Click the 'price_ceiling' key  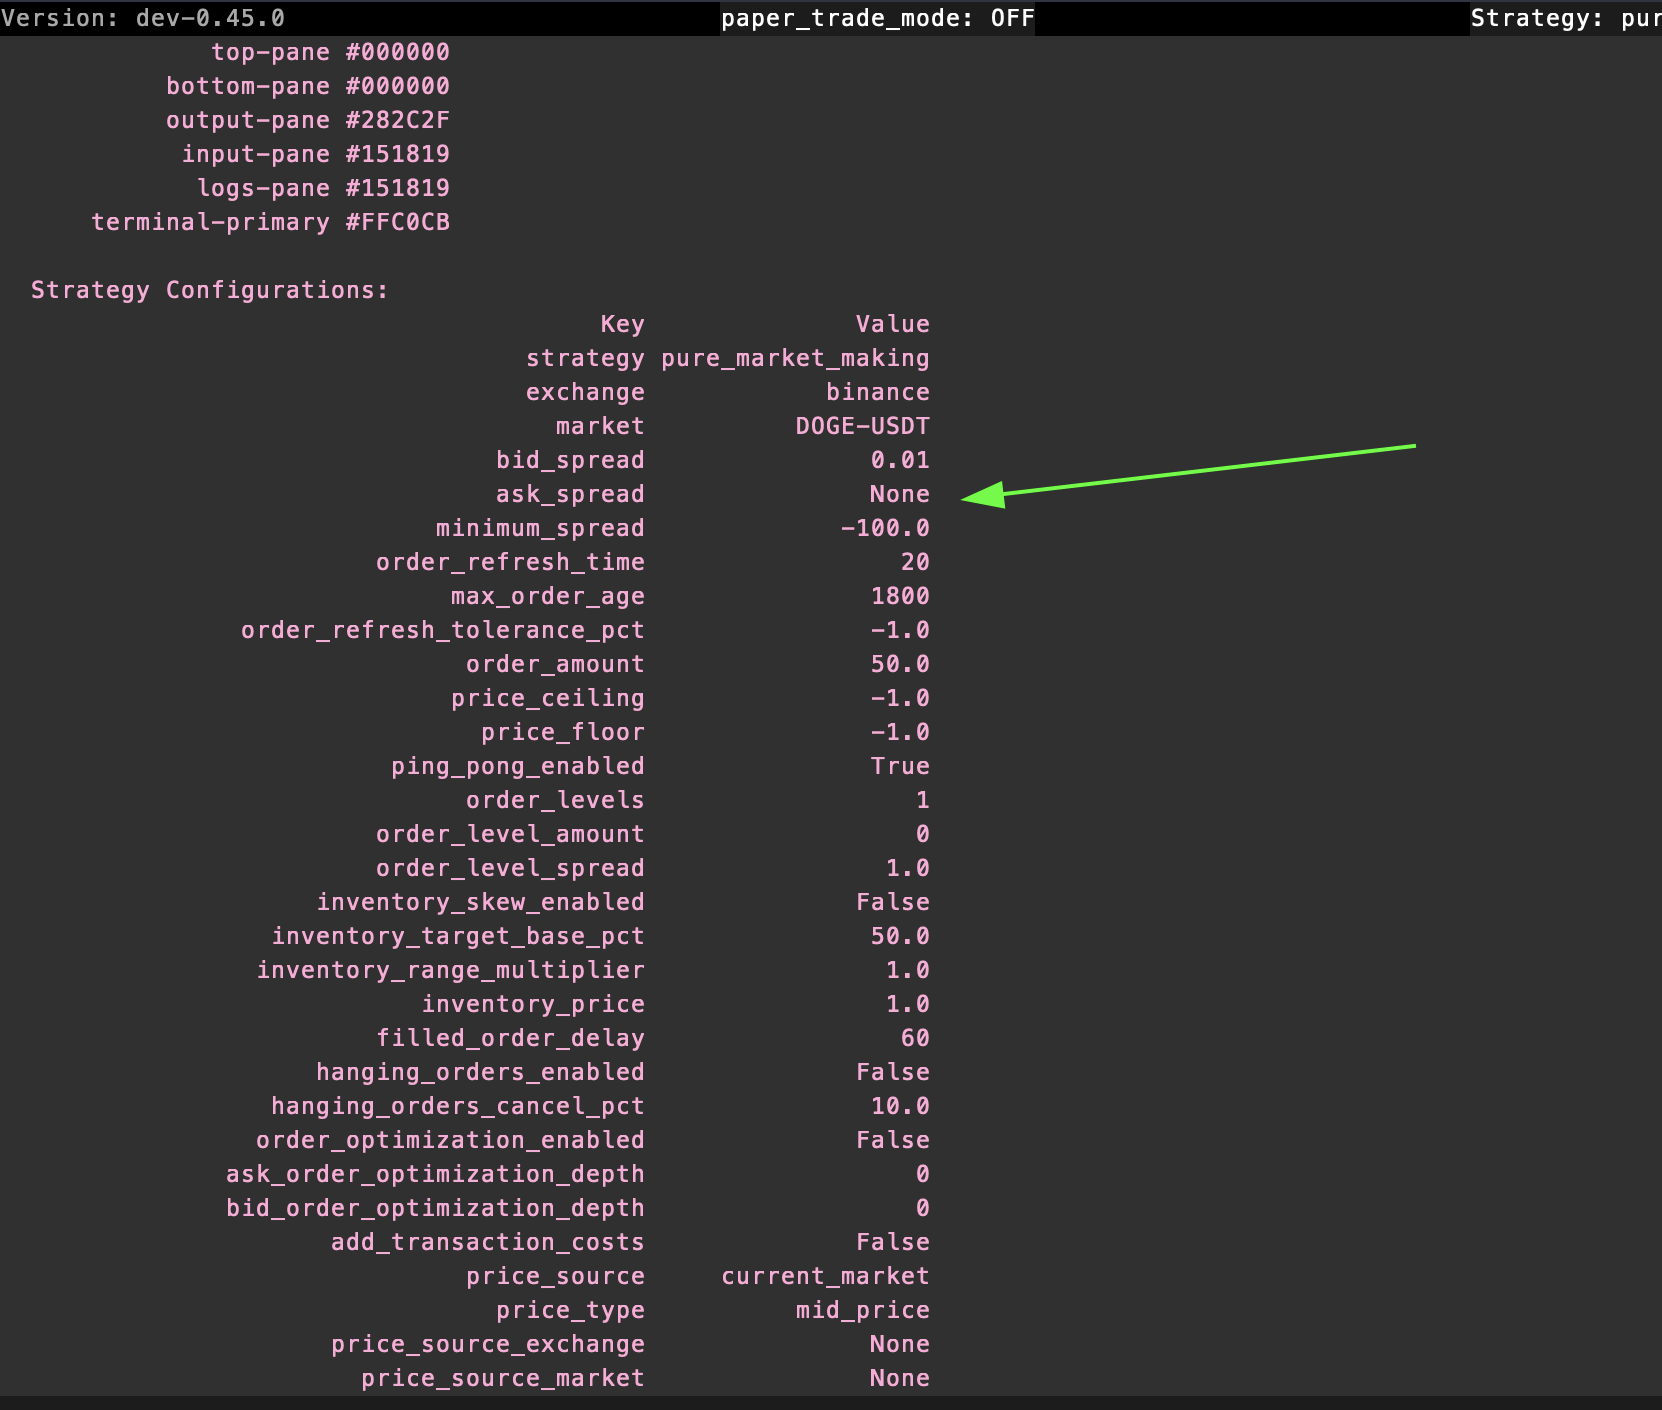(548, 698)
